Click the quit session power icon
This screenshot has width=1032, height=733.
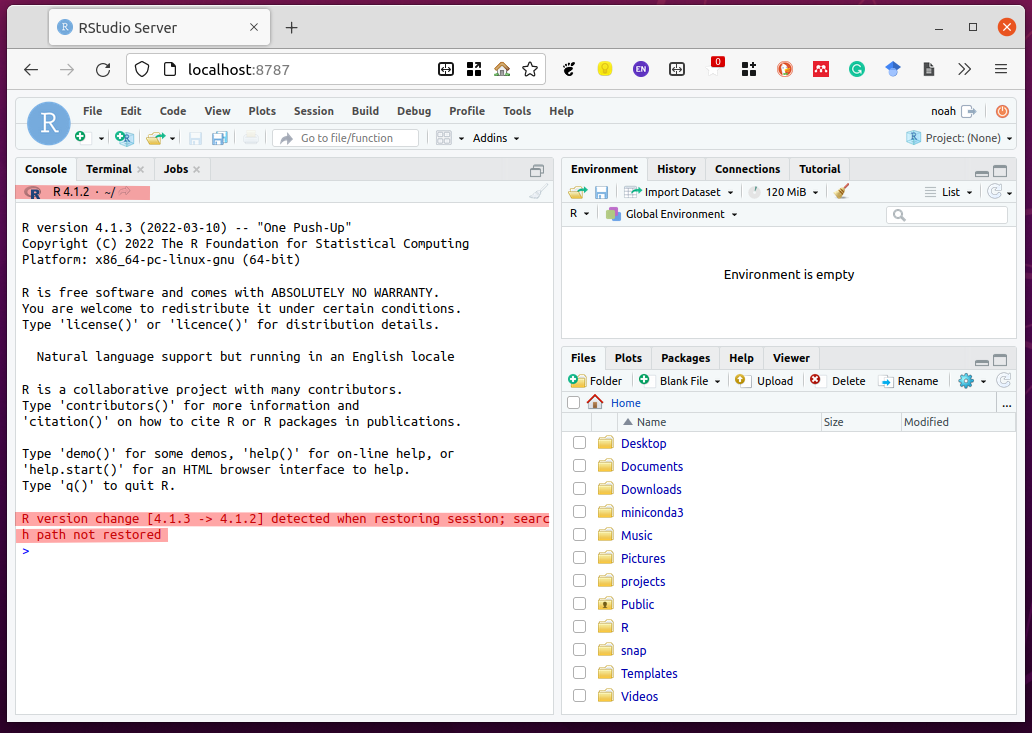(x=1002, y=111)
